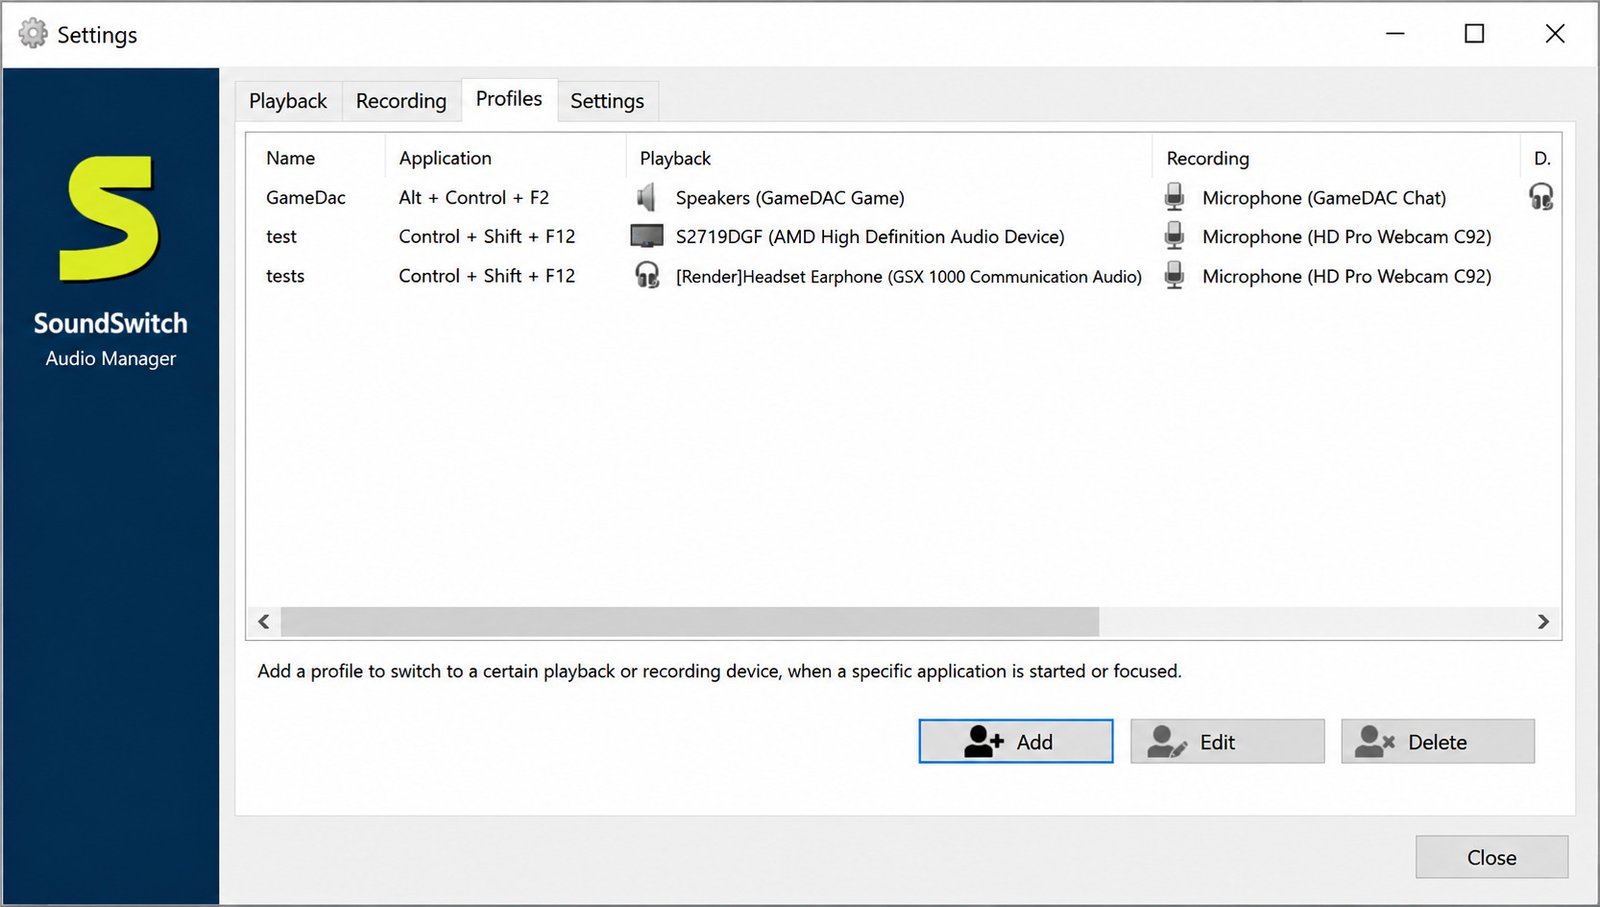1600x907 pixels.
Task: Click the horizontal scrollbar thumb in the profile list
Action: tap(690, 622)
